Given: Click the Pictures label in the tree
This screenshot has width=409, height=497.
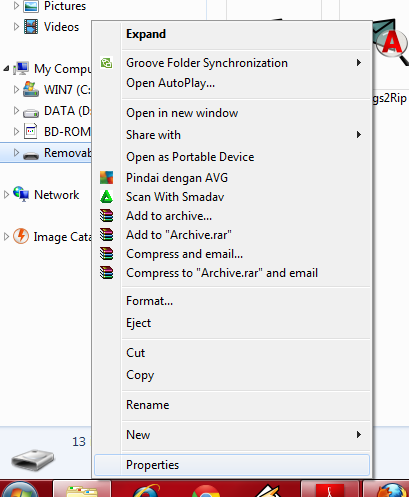Looking at the screenshot, I should coord(65,6).
